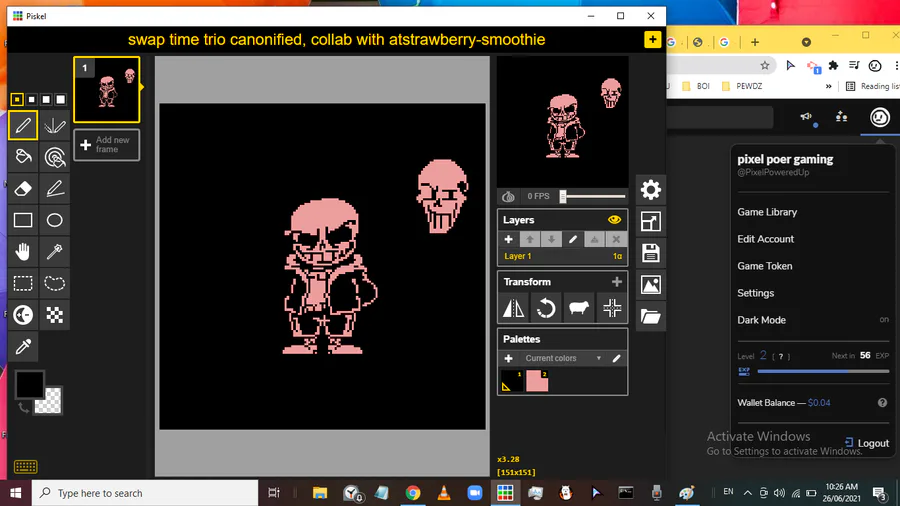Select the Pen tool in Piskel
Viewport: 900px width, 506px height.
point(23,125)
